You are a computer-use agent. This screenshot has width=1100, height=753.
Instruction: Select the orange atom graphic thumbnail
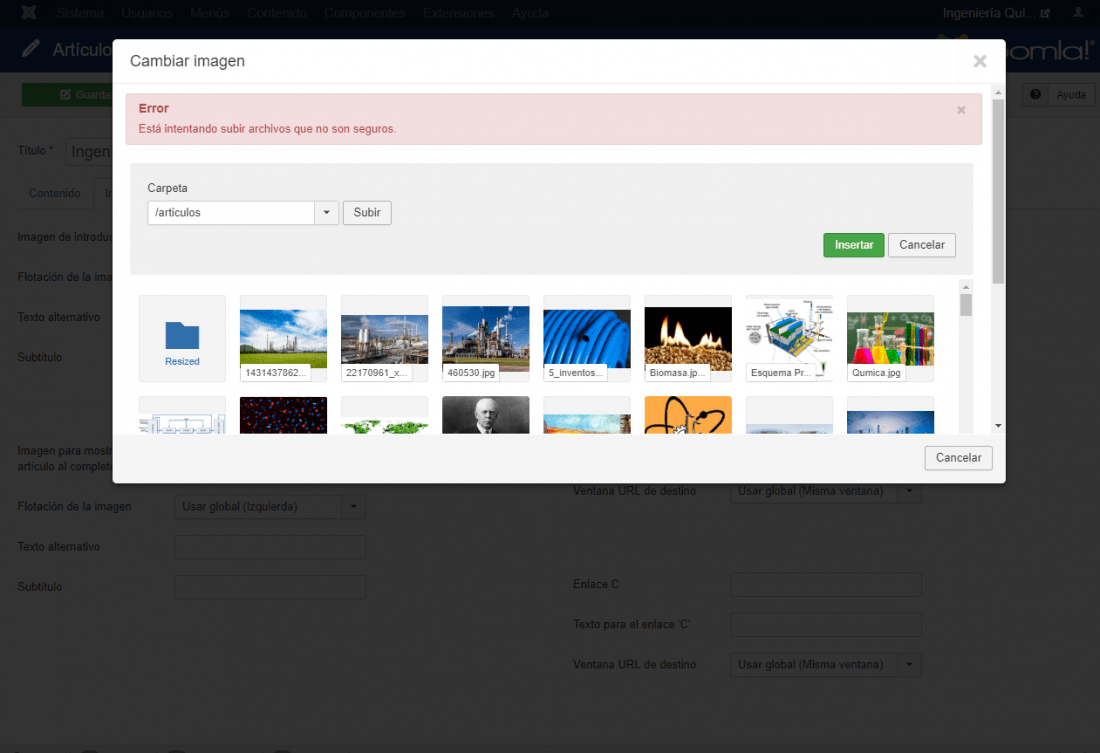pyautogui.click(x=688, y=415)
